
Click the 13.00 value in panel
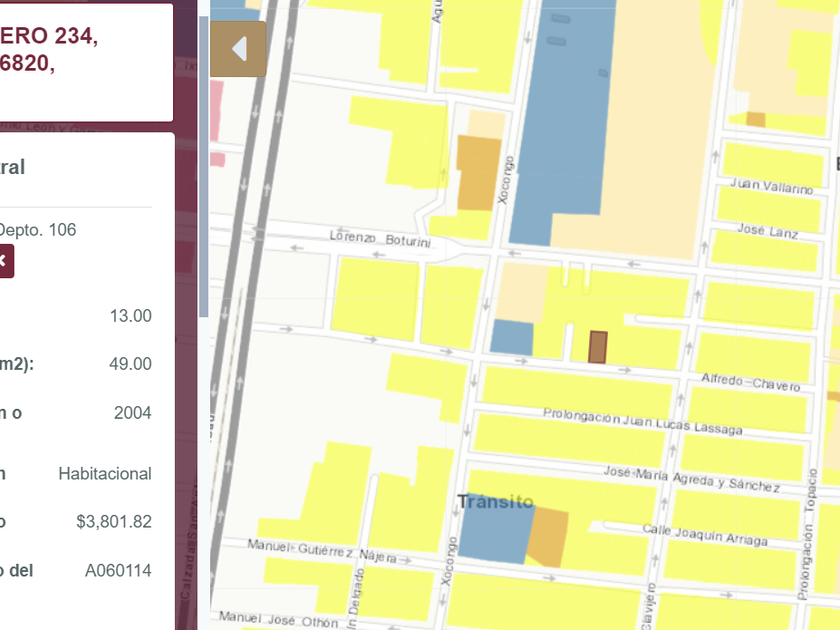click(x=130, y=316)
